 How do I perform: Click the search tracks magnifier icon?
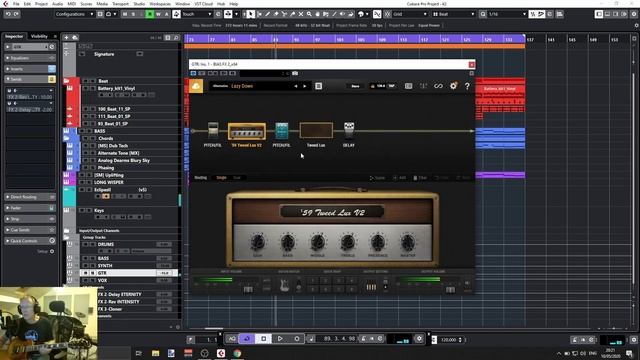pos(176,38)
